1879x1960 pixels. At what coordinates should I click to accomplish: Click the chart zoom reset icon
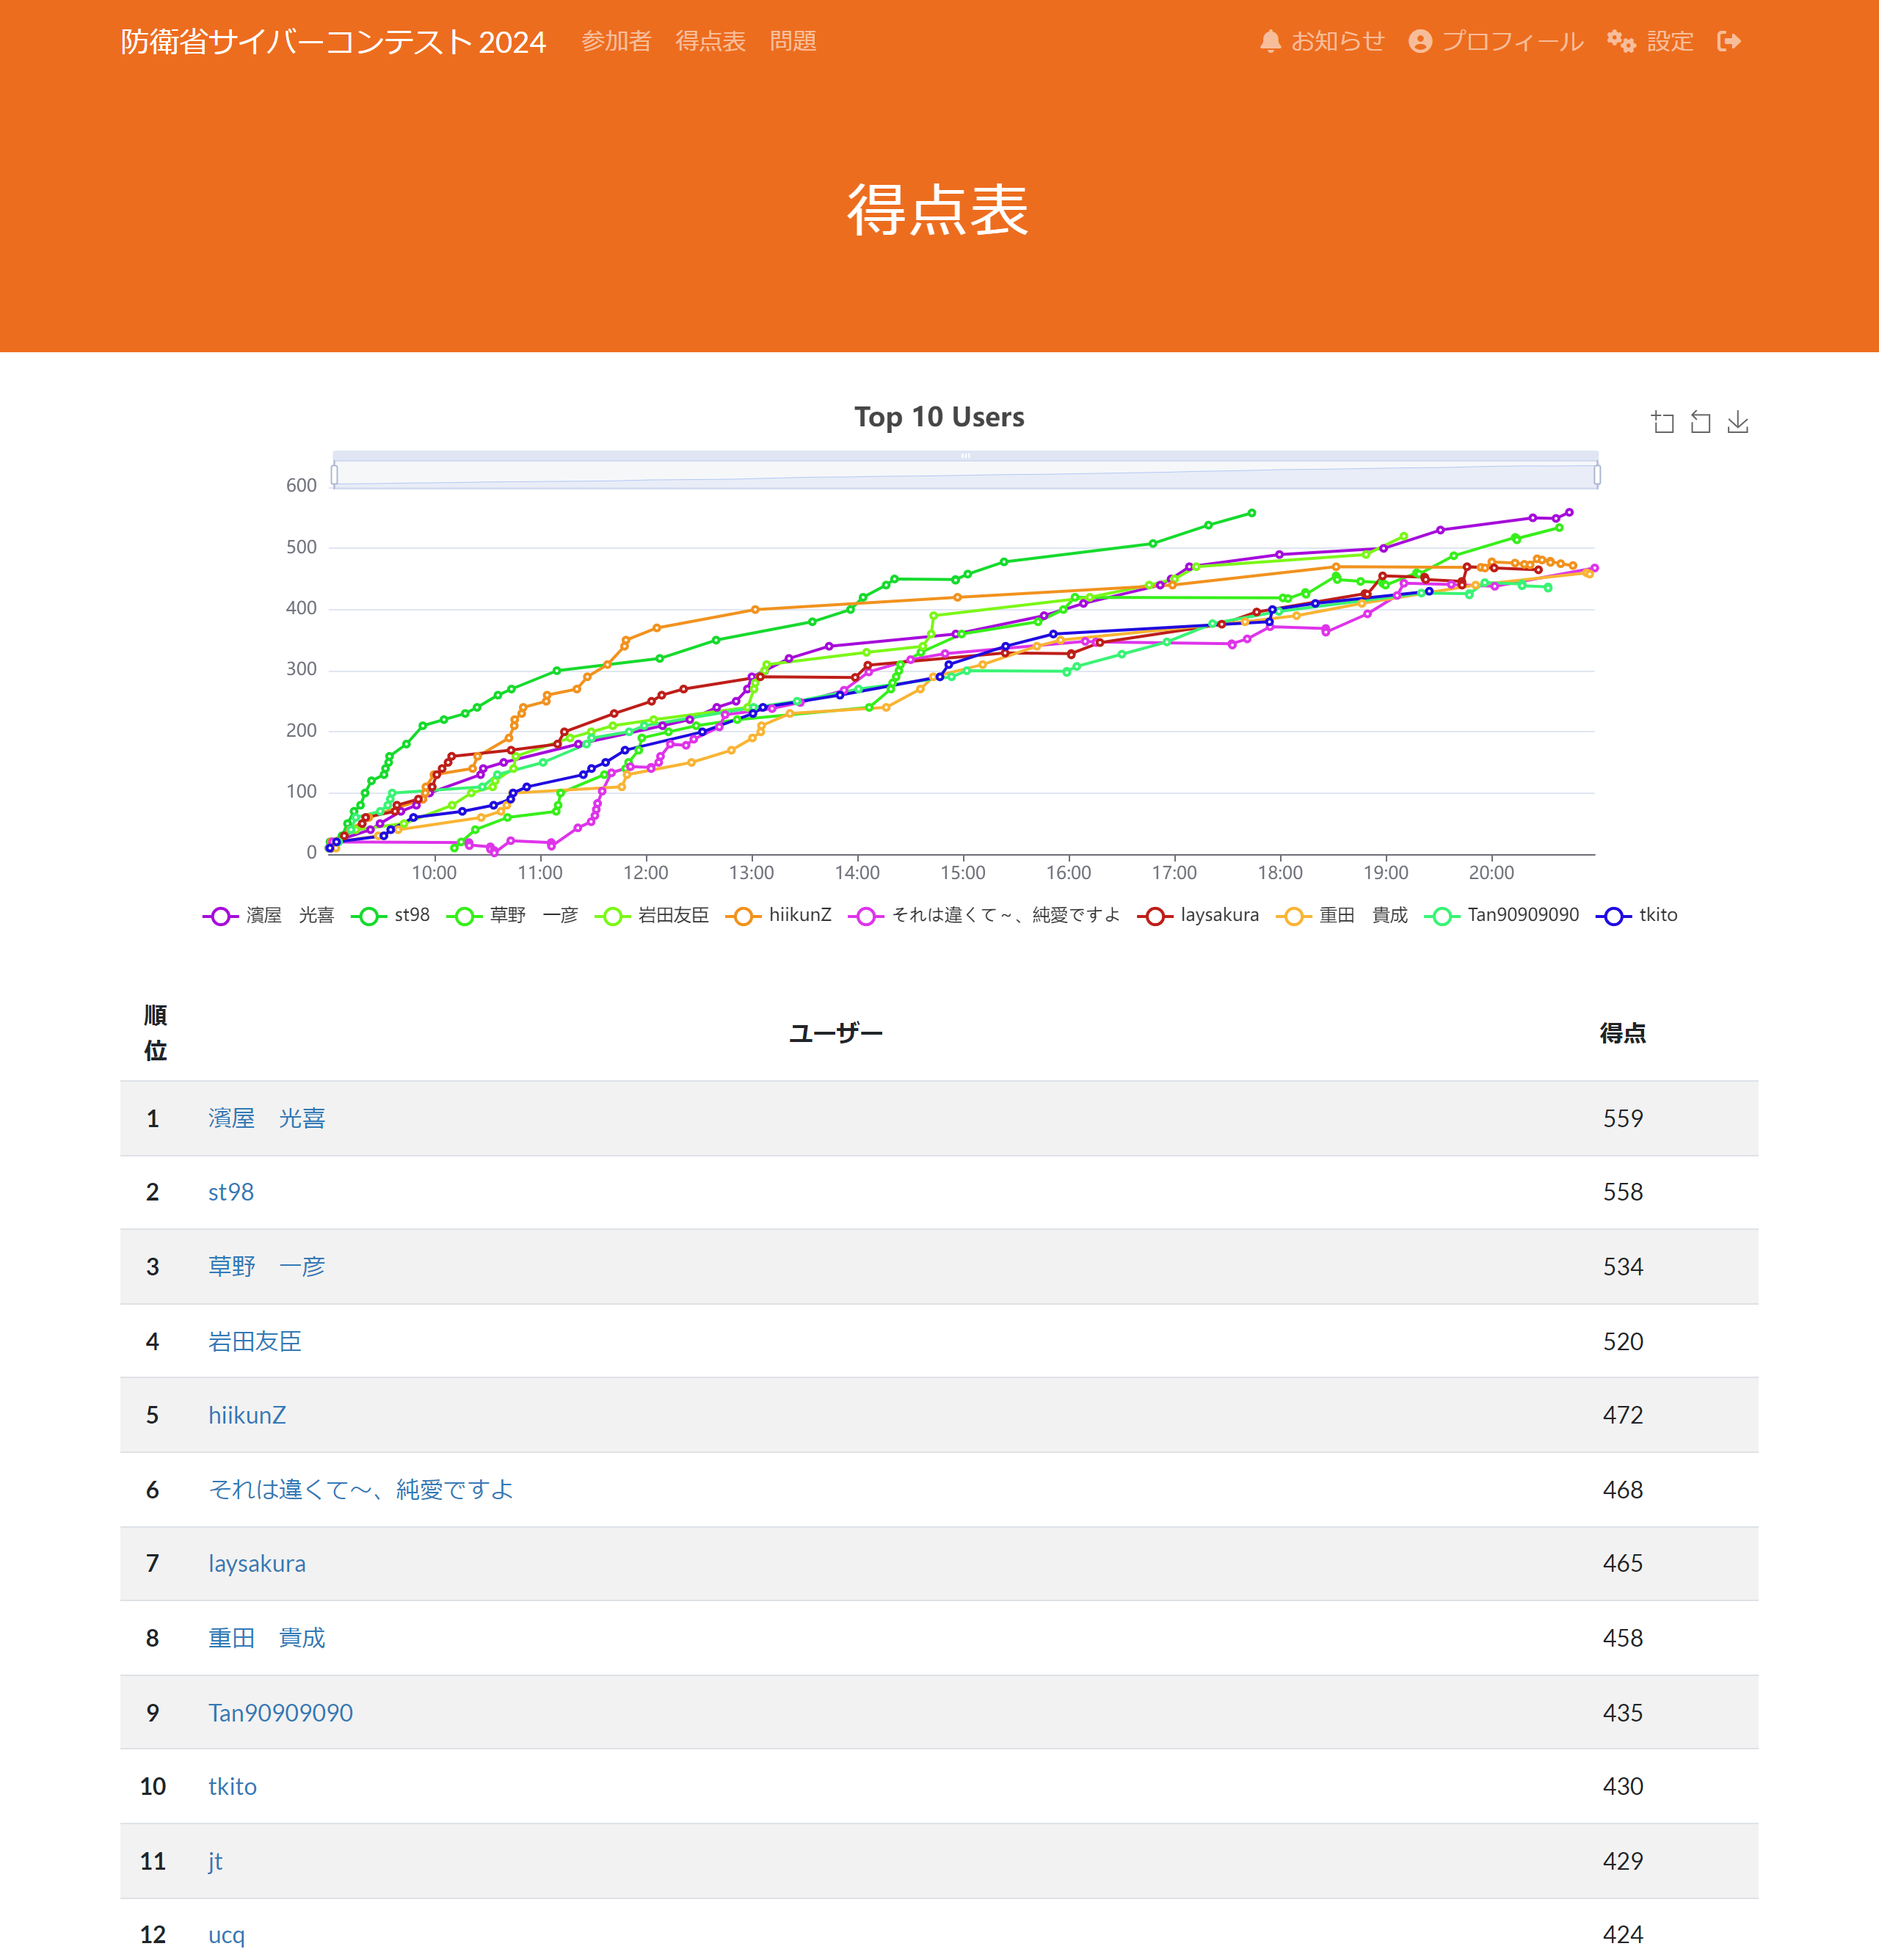tap(1700, 422)
